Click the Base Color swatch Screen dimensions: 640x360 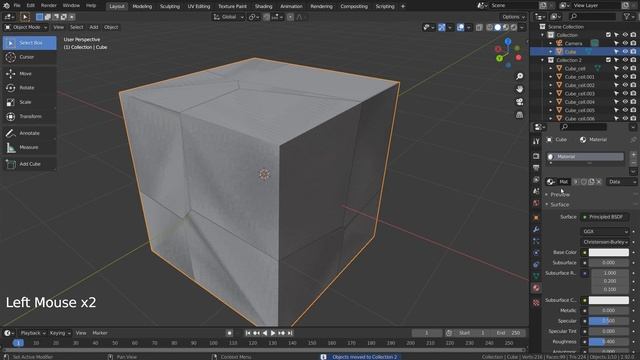[x=609, y=253]
